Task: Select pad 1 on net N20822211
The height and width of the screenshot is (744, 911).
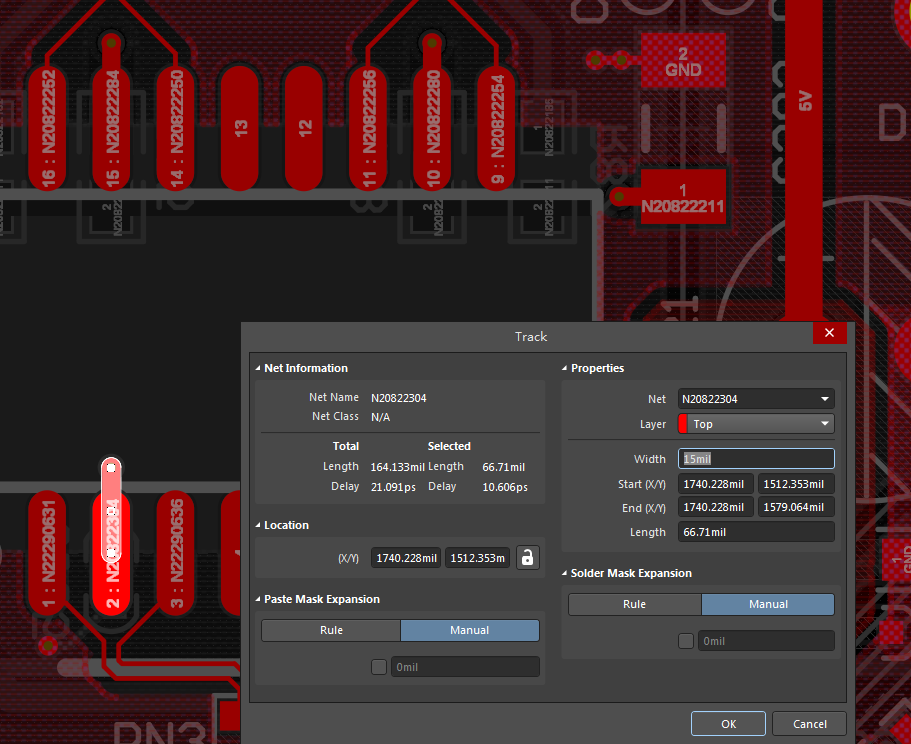Action: point(683,197)
